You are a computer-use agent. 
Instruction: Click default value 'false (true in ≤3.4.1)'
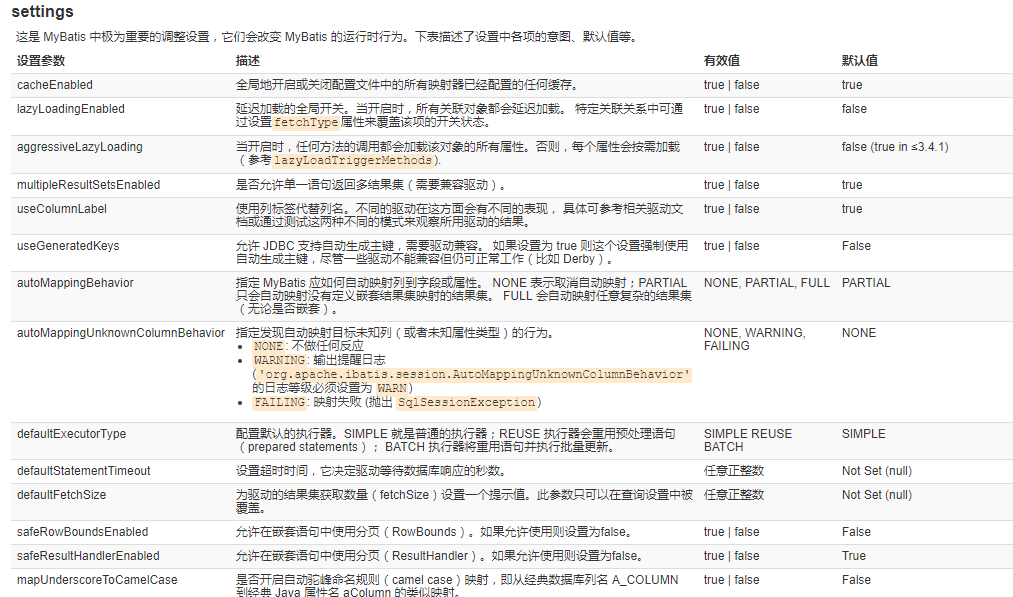pos(895,147)
